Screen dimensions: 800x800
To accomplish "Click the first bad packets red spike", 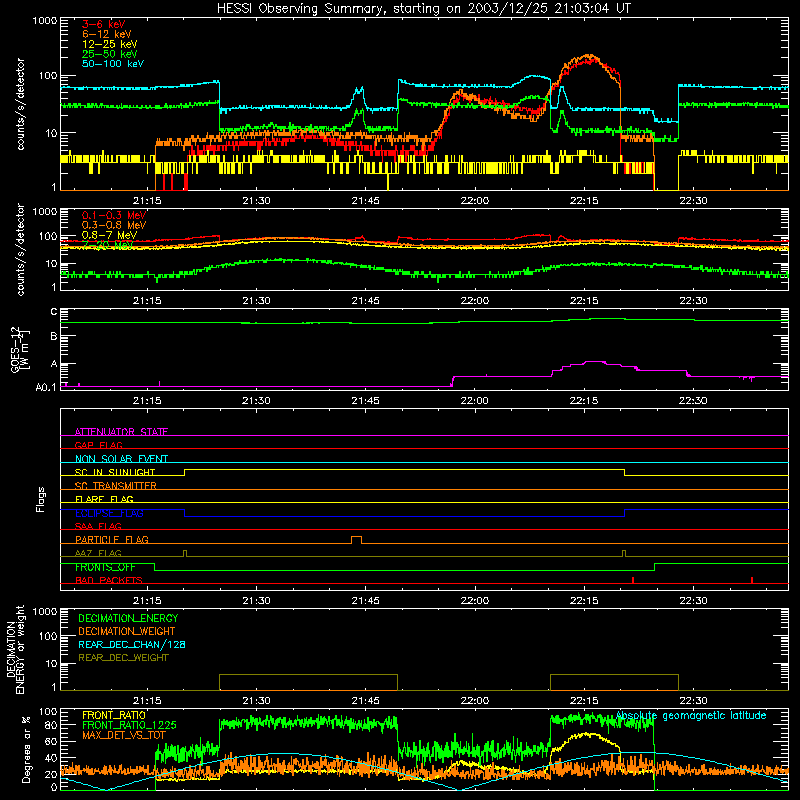I will (x=633, y=580).
